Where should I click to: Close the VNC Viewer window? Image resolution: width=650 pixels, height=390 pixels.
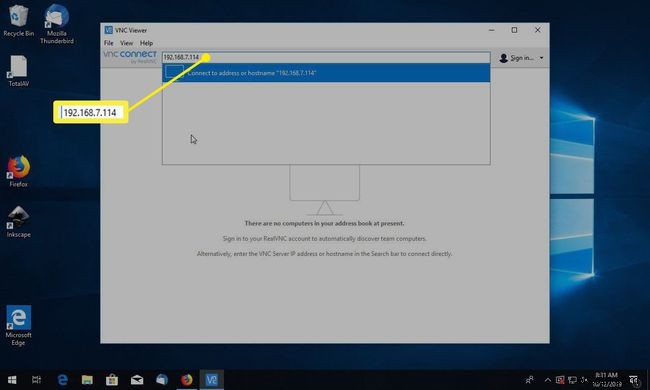tap(538, 30)
